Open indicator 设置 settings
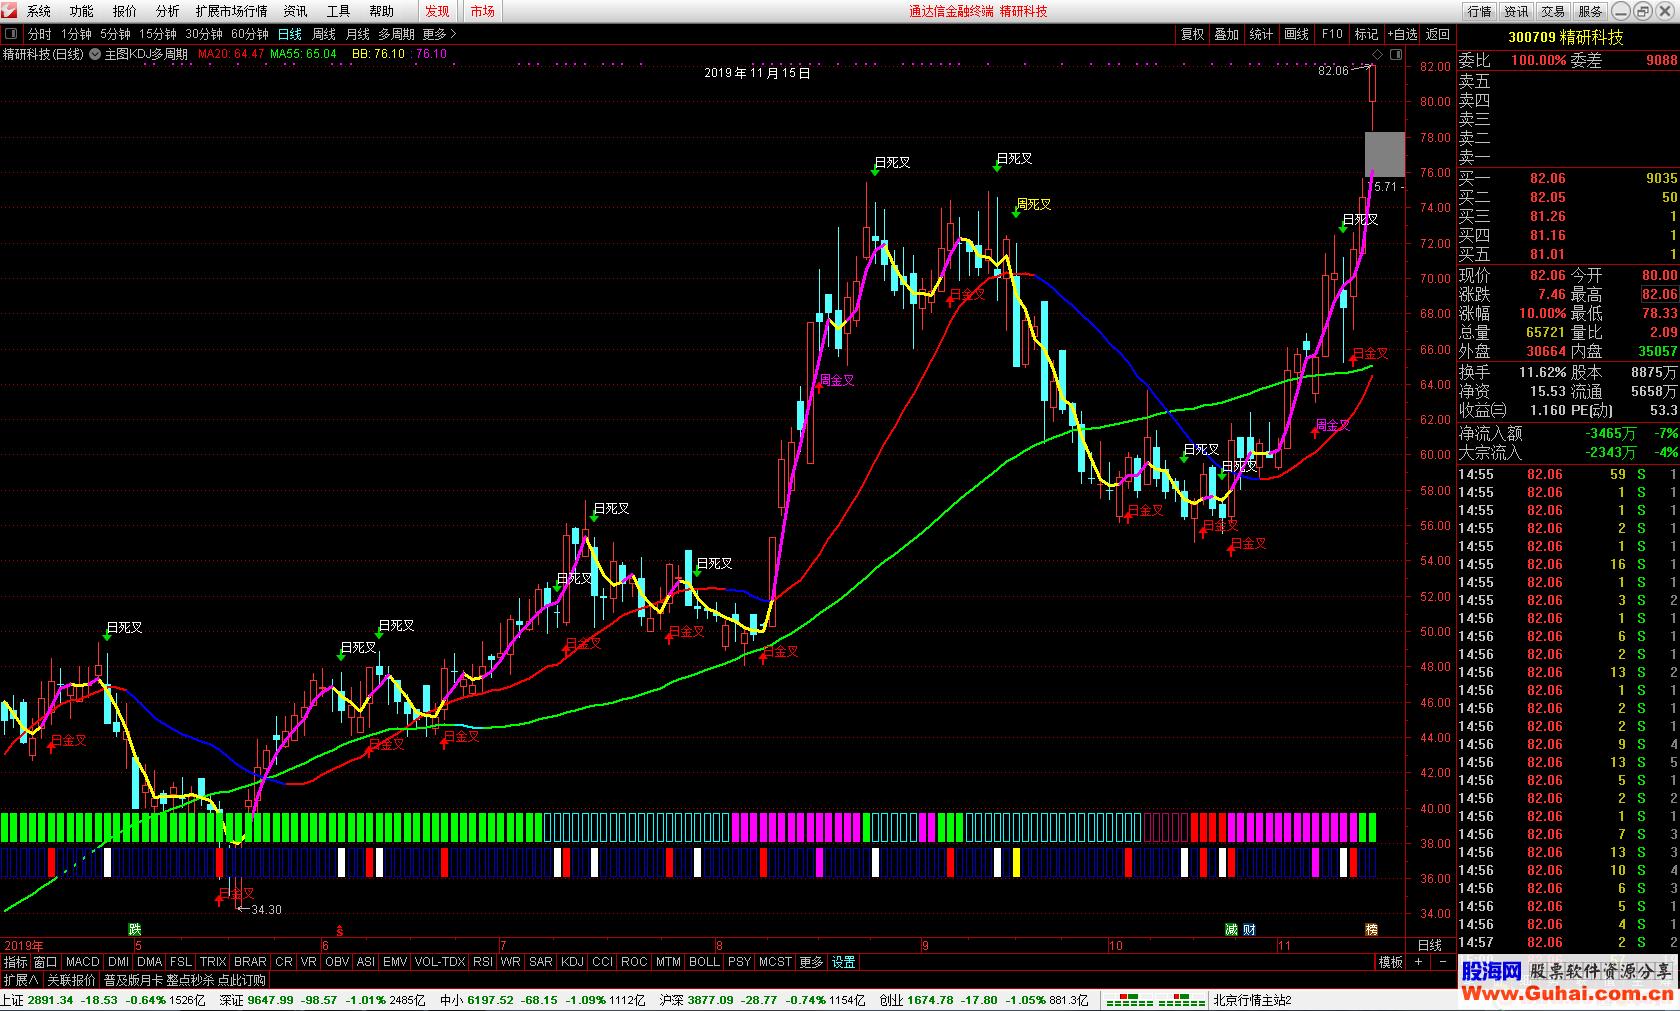 point(844,962)
